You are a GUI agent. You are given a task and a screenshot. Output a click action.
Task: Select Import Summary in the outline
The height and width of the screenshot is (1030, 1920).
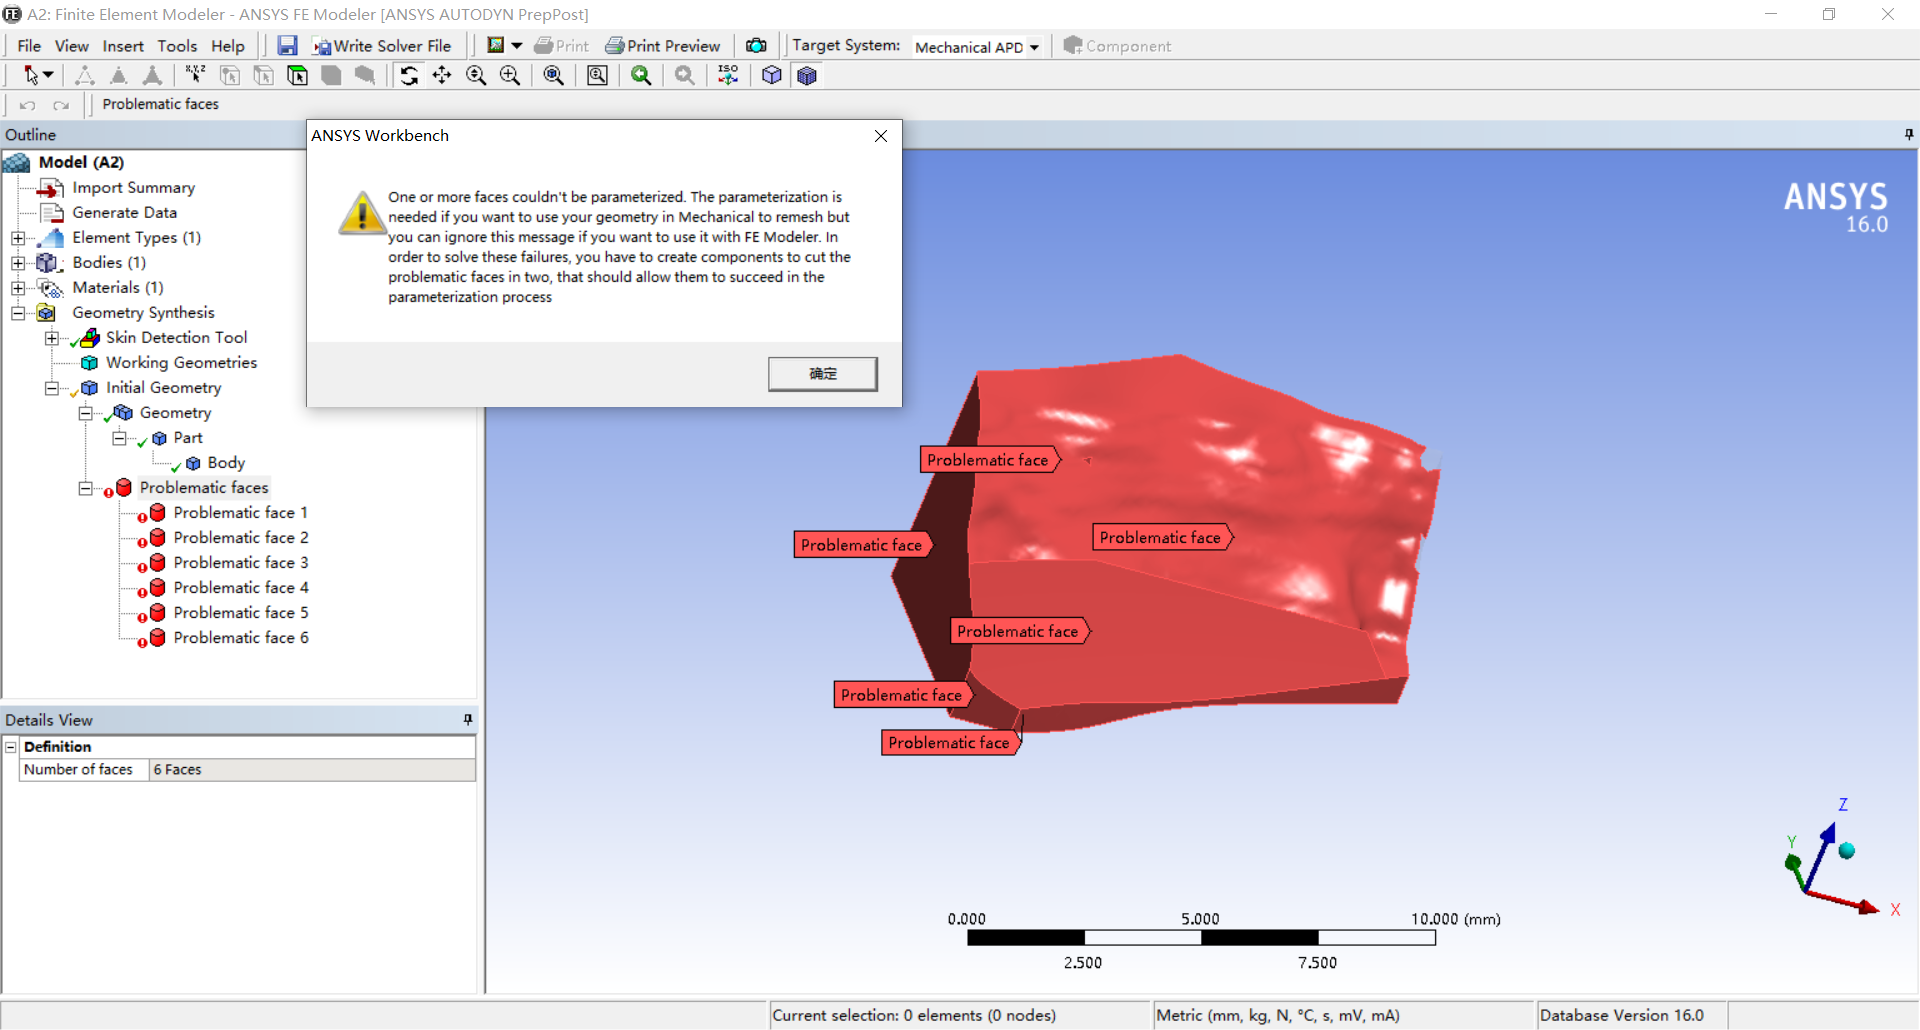click(133, 188)
